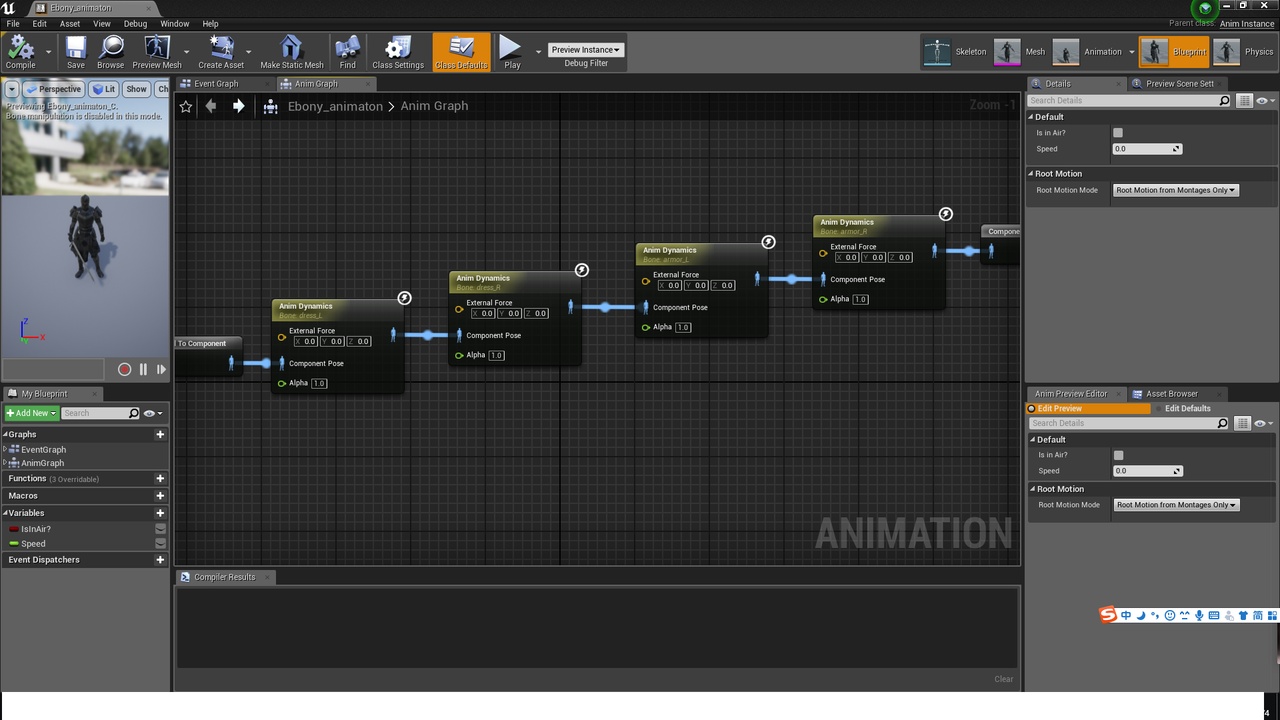Start recording in preview viewport

(x=125, y=369)
